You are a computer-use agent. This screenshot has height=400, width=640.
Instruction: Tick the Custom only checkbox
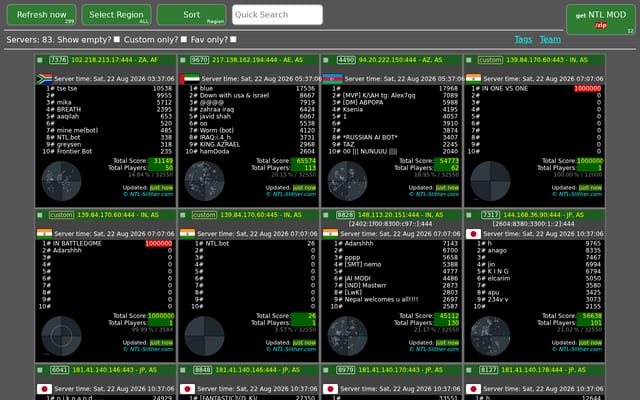pyautogui.click(x=184, y=39)
